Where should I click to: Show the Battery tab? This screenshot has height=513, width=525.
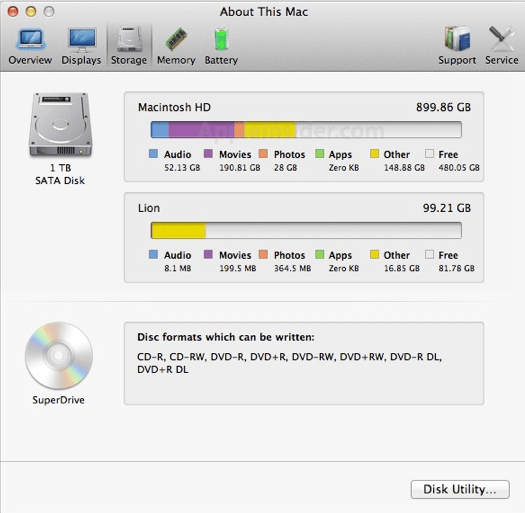[221, 47]
